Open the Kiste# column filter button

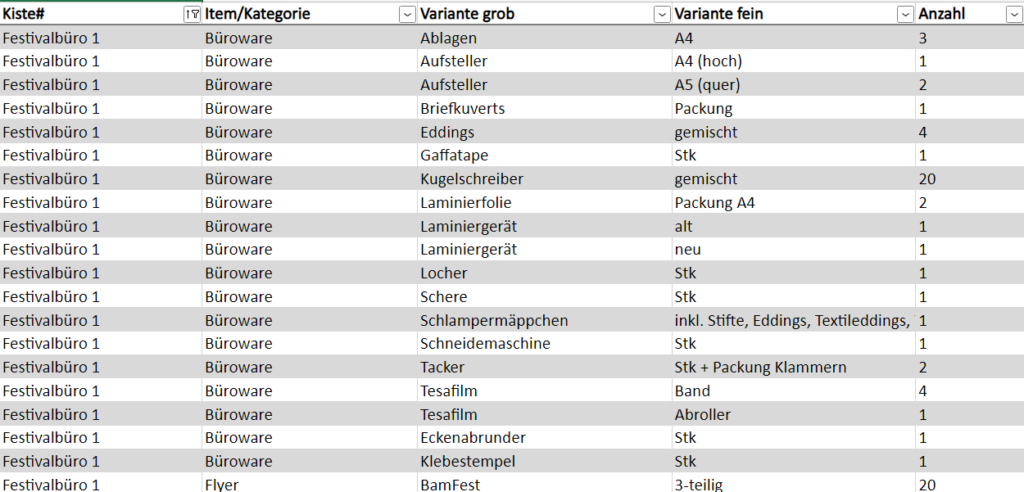pos(193,14)
